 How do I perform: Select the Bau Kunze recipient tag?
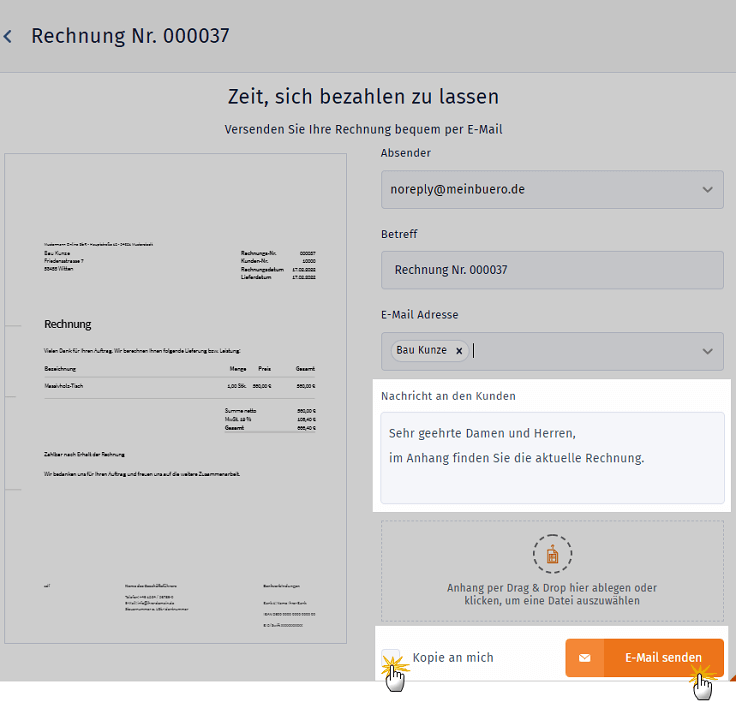[421, 351]
